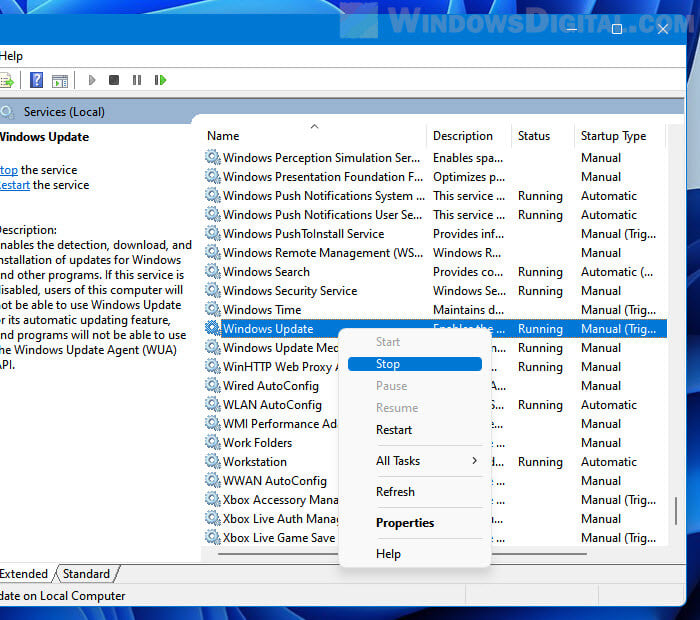Click the gear icon beside Xbox Accessory Management

pos(213,499)
